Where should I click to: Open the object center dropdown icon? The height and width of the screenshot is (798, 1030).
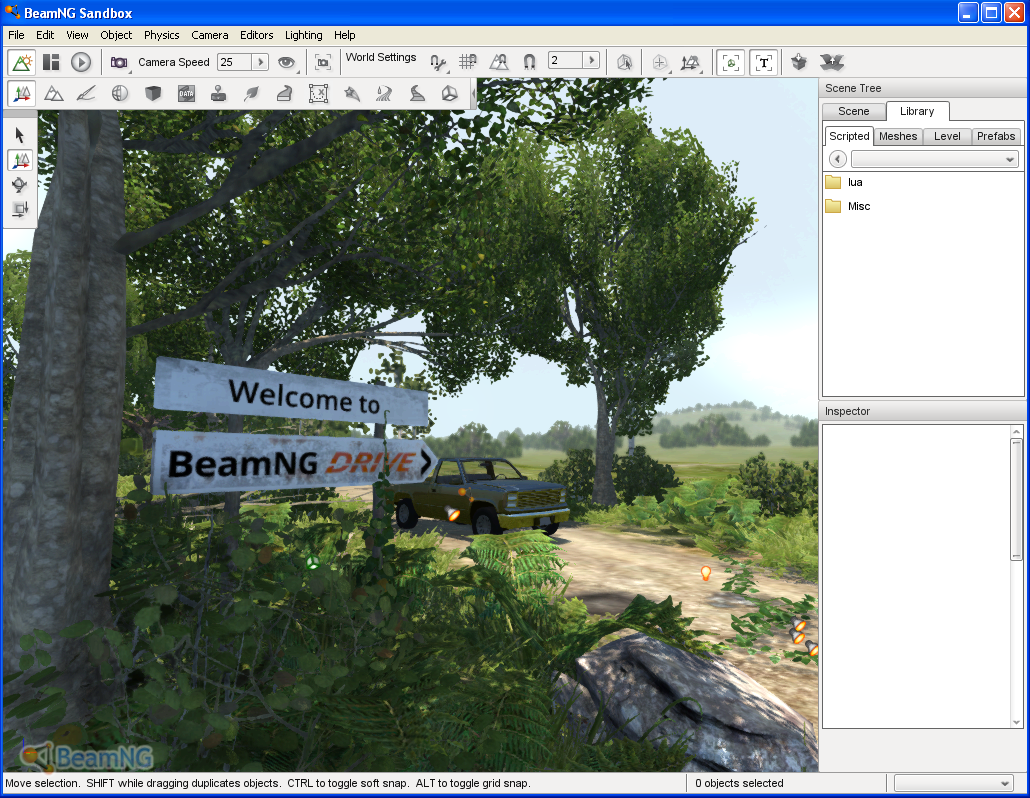pyautogui.click(x=660, y=62)
